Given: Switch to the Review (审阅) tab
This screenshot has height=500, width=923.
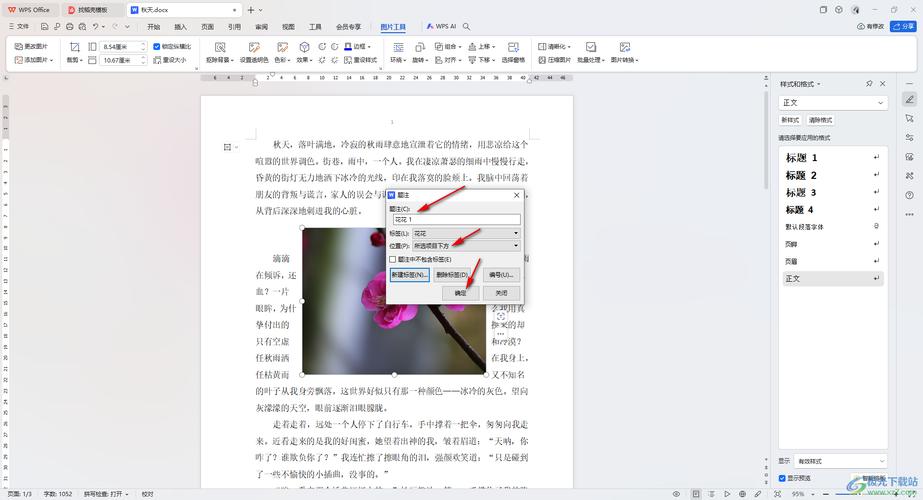Looking at the screenshot, I should click(x=261, y=27).
